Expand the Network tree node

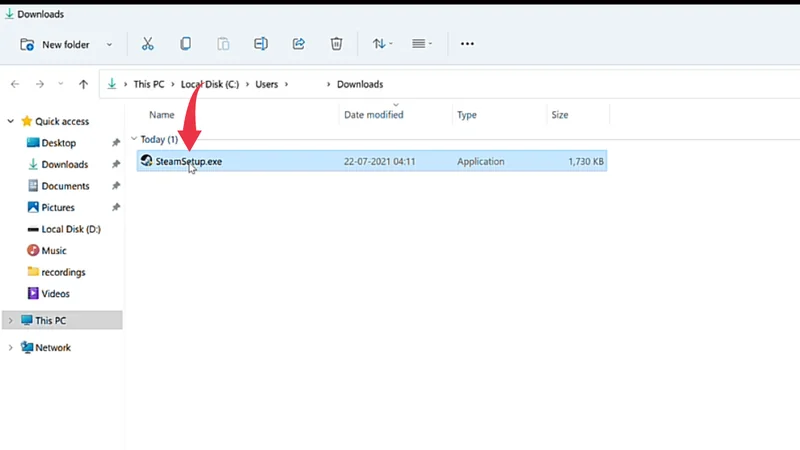pyautogui.click(x=11, y=348)
